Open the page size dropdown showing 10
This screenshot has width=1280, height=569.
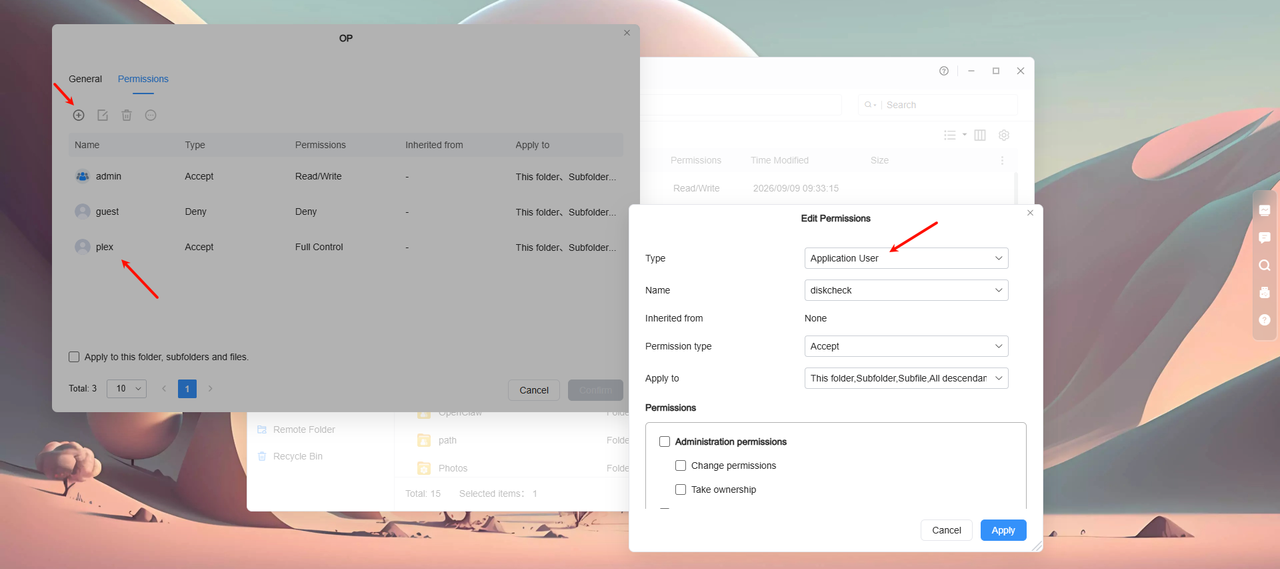127,388
